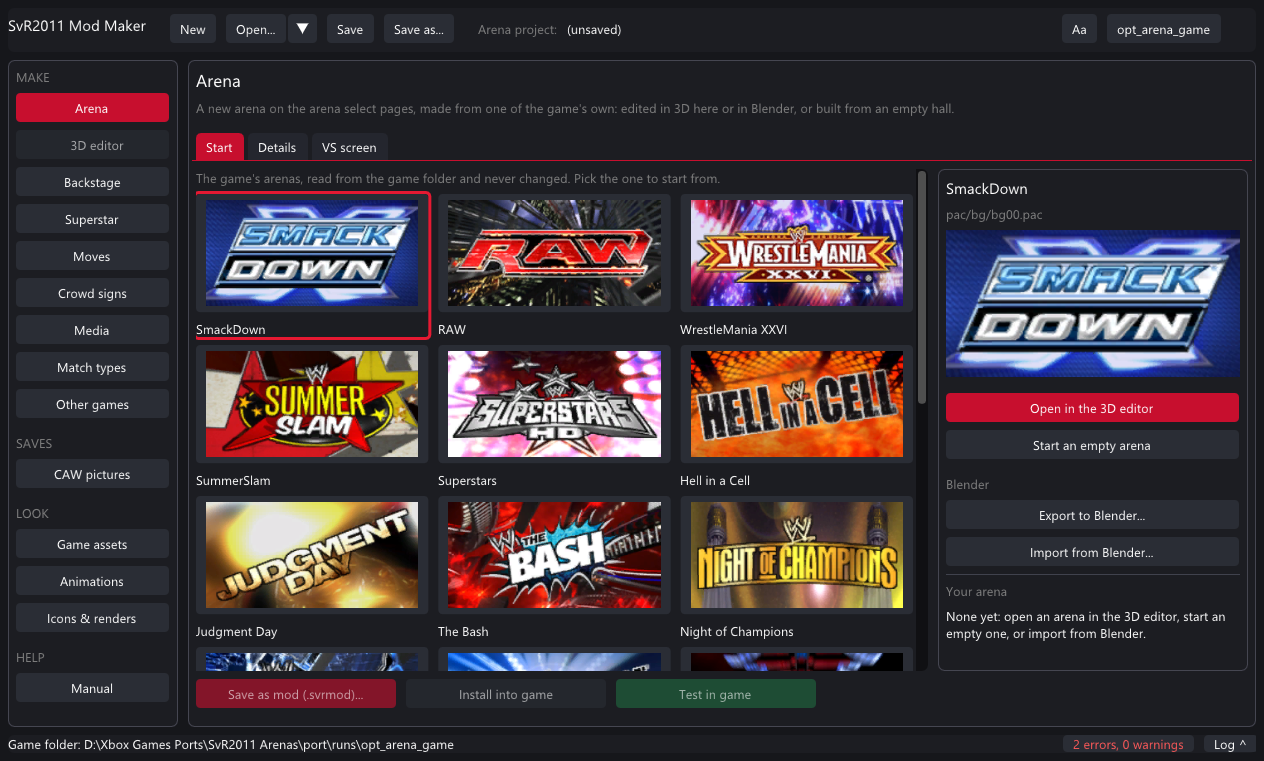Open the recent projects dropdown arrow
The height and width of the screenshot is (761, 1264).
tap(303, 29)
